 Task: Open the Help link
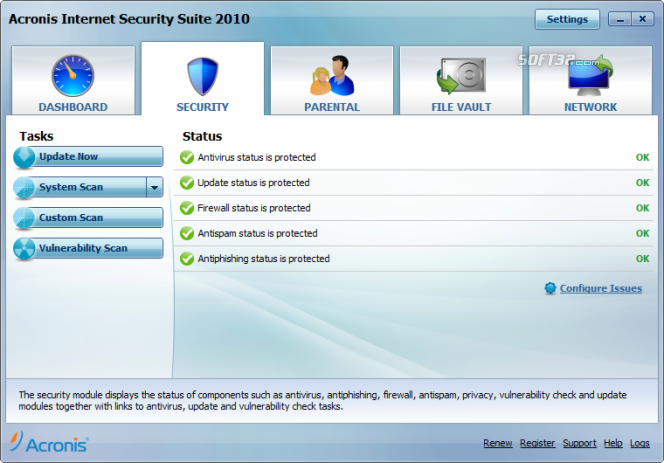coord(613,443)
